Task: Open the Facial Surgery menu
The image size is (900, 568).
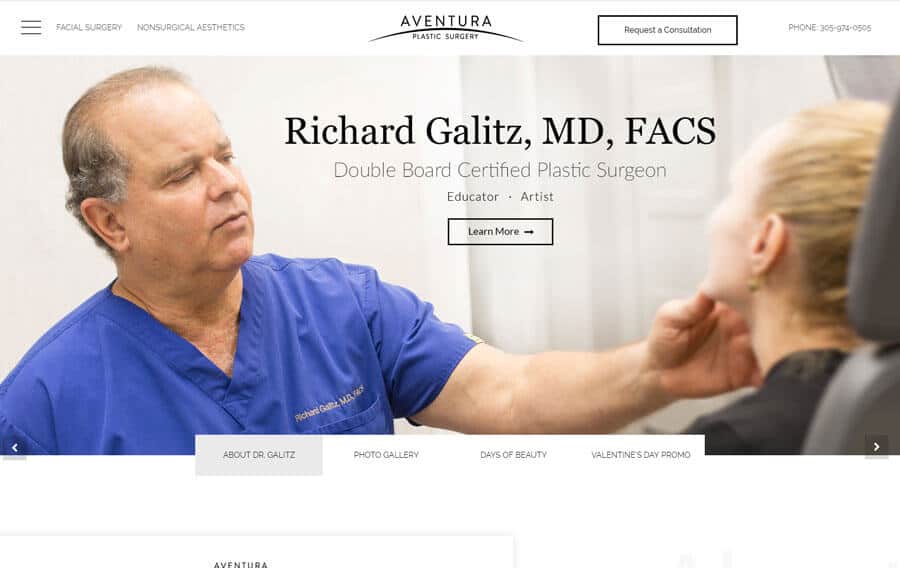Action: coord(89,28)
